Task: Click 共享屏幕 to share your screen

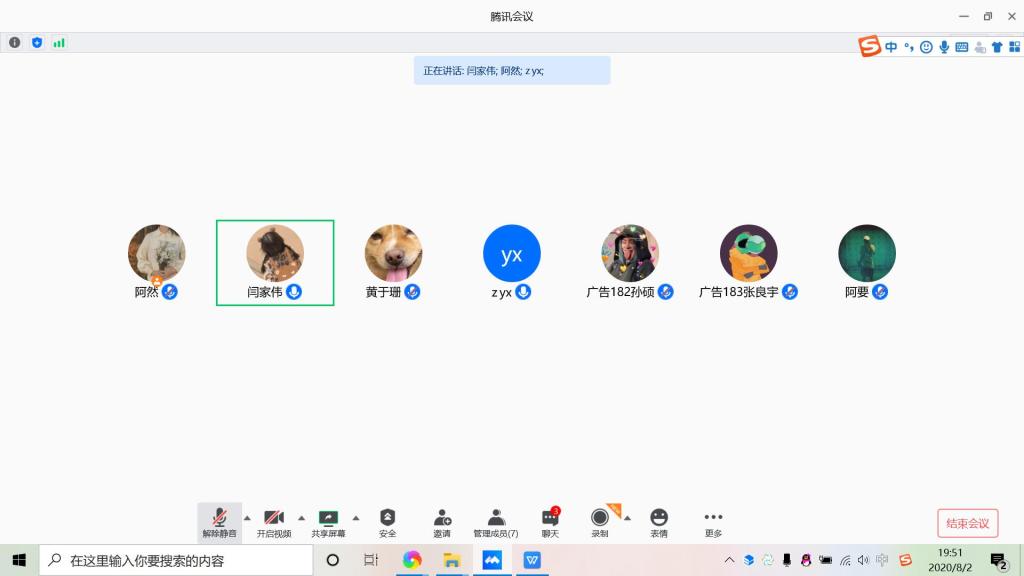Action: [x=328, y=522]
